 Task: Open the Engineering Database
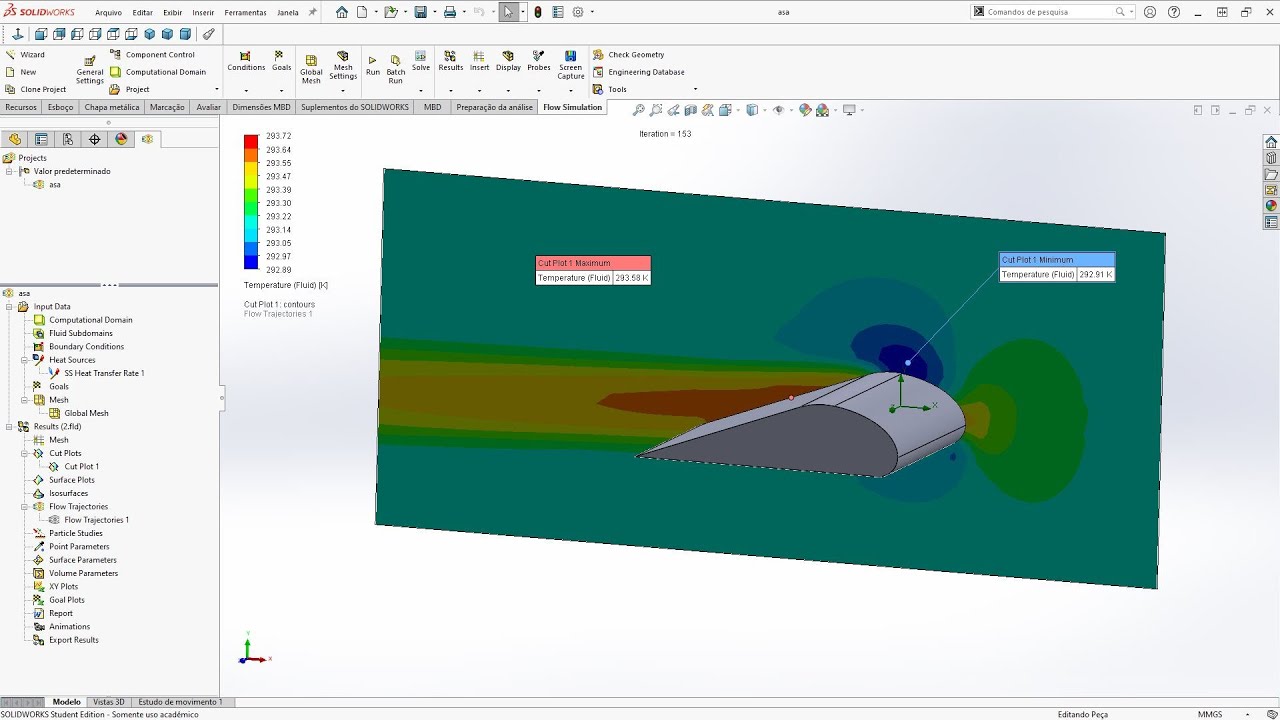638,72
